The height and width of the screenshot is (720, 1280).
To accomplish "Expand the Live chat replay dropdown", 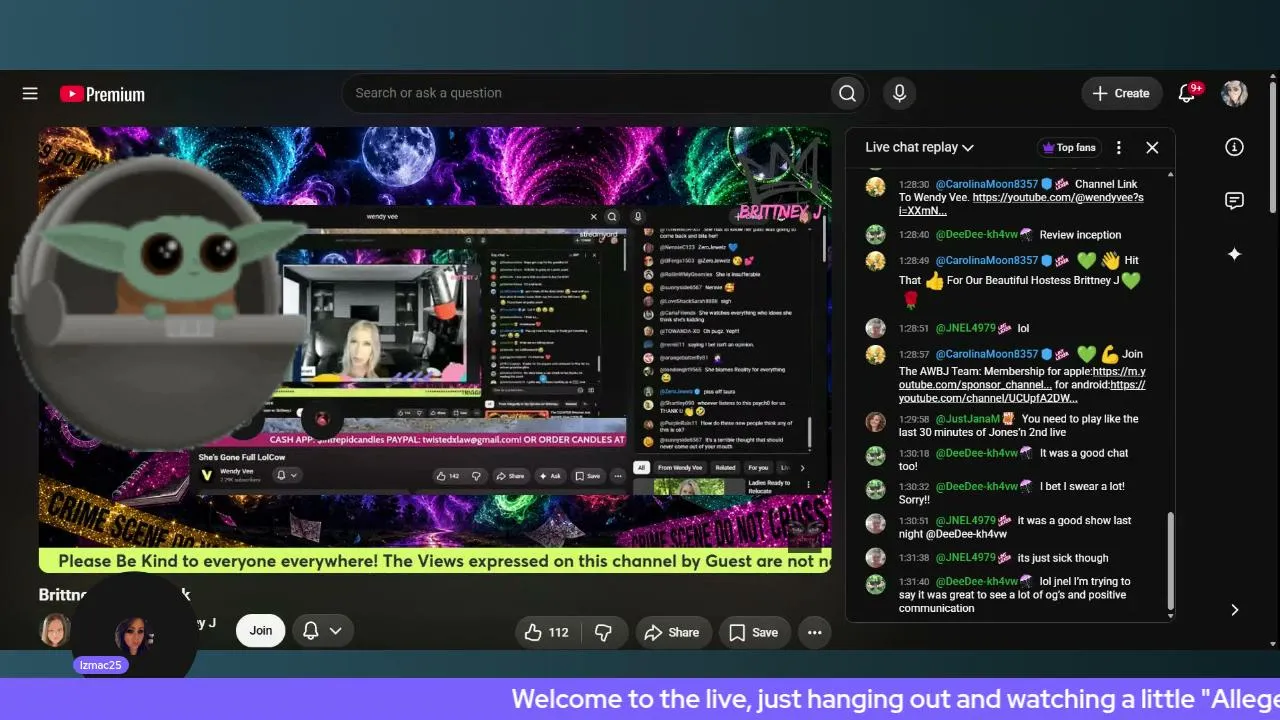I will coord(919,147).
